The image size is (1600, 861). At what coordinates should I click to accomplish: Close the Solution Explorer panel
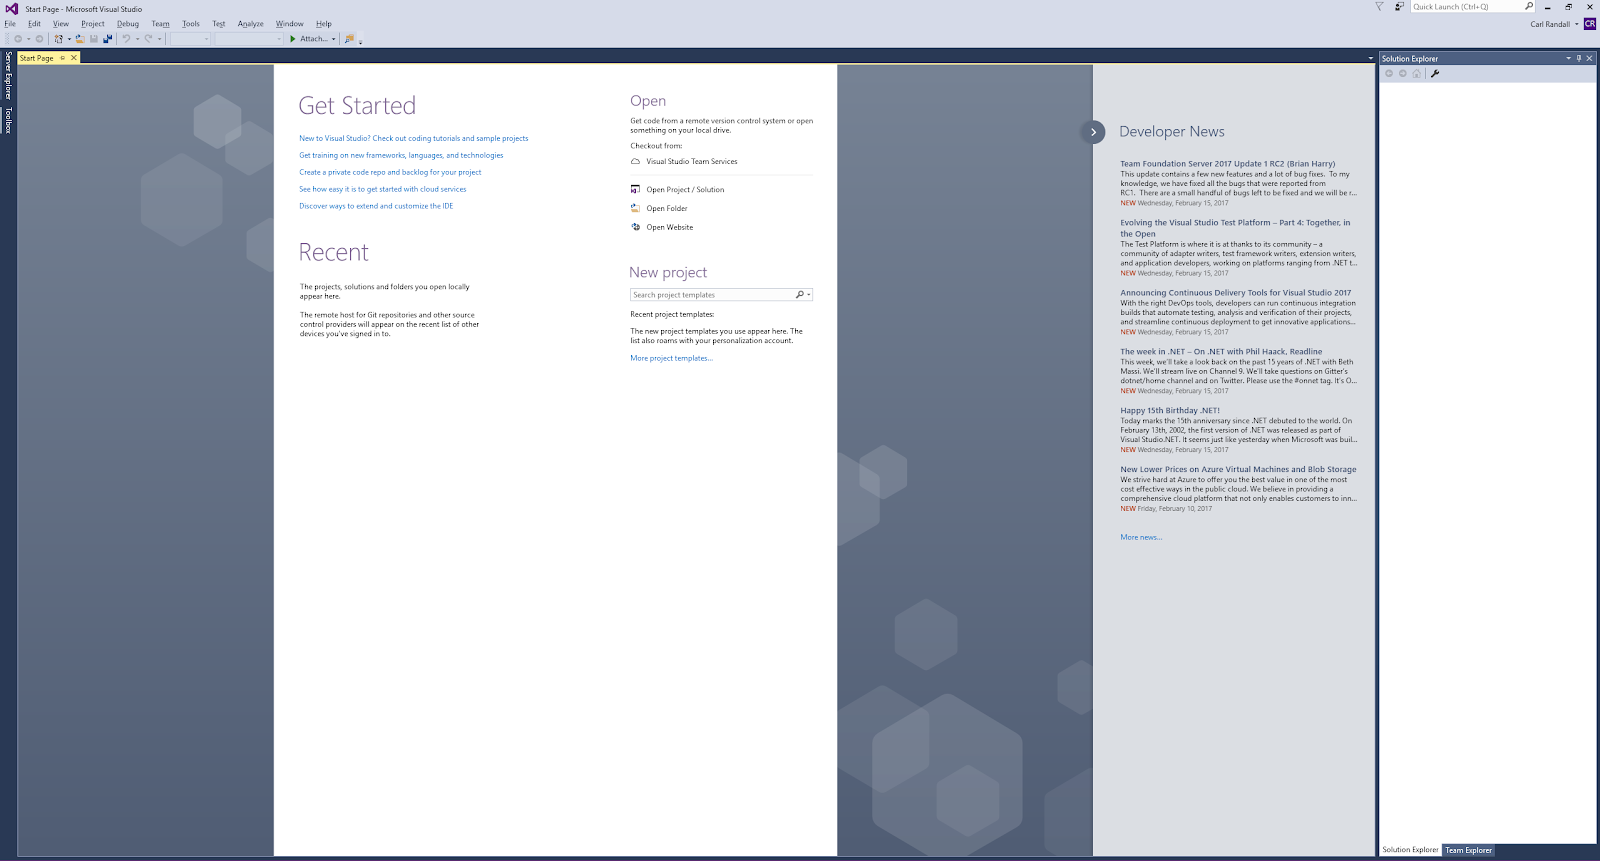tap(1590, 58)
